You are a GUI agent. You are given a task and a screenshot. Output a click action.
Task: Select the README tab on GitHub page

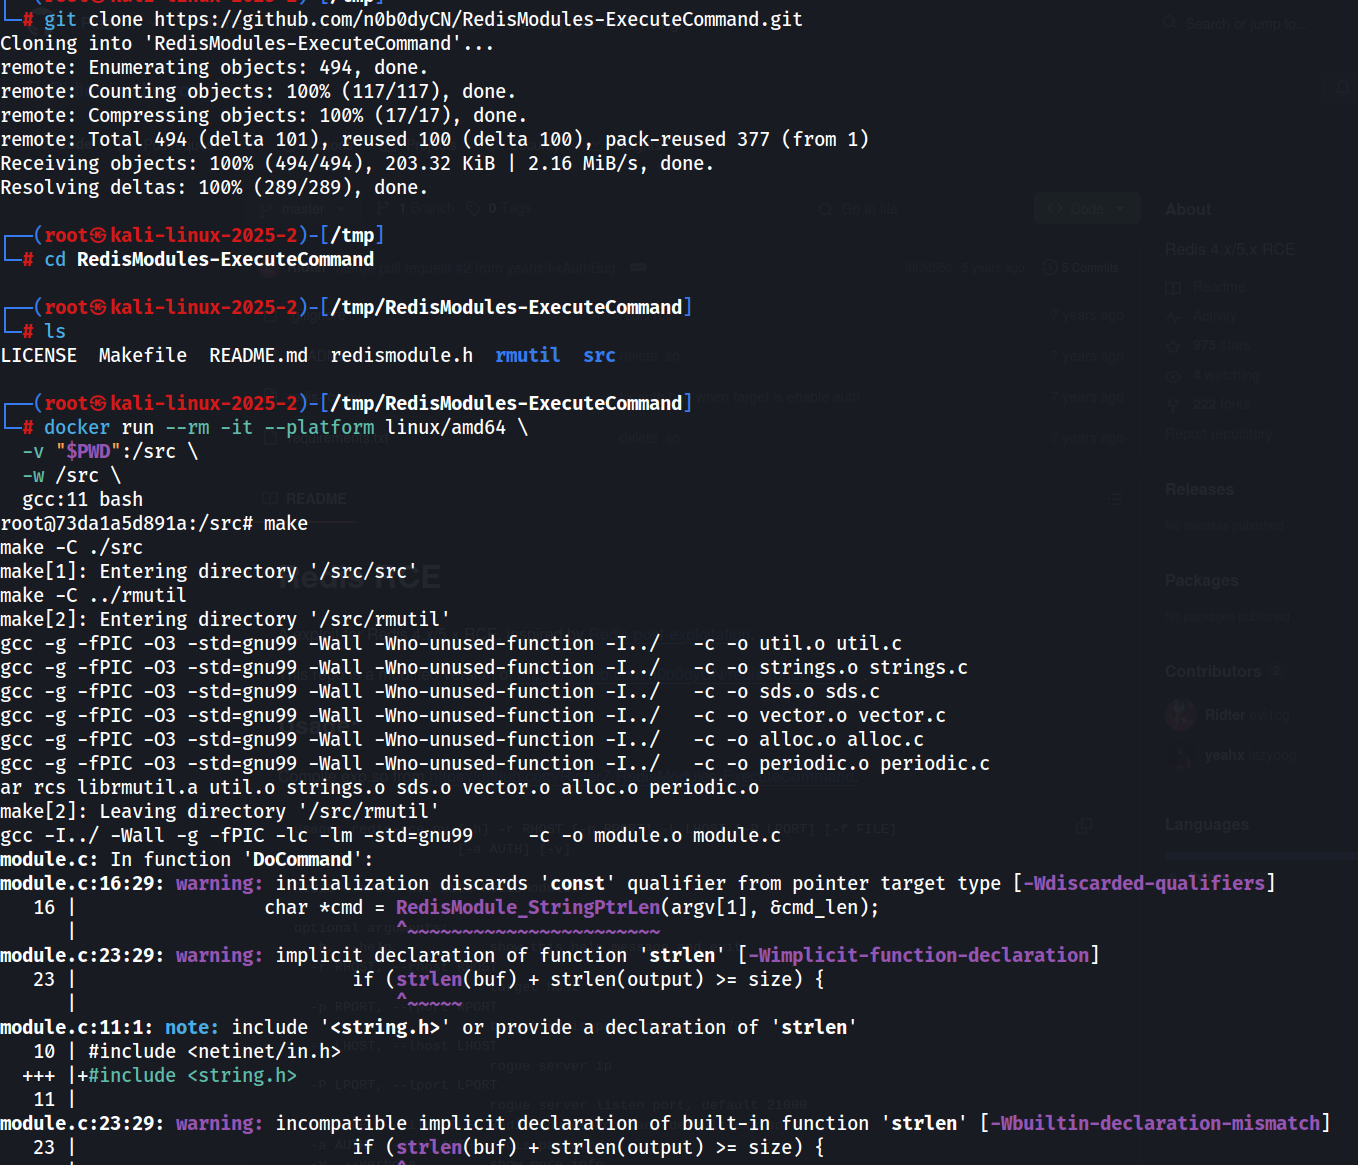(x=306, y=499)
